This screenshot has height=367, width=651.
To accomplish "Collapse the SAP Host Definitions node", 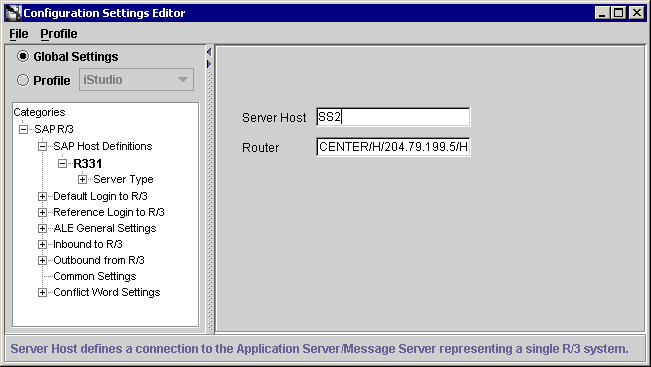I will (42, 147).
